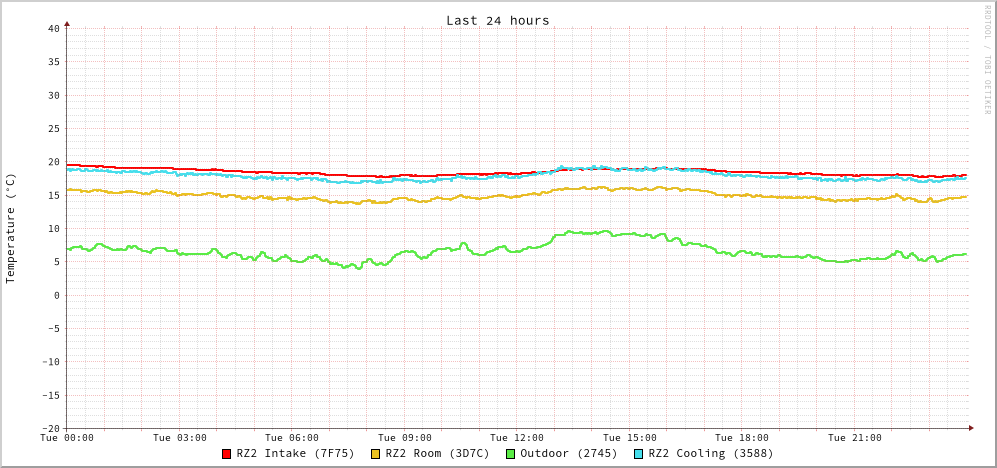The width and height of the screenshot is (997, 468).
Task: Click the arrow at the x-axis end
Action: [970, 428]
